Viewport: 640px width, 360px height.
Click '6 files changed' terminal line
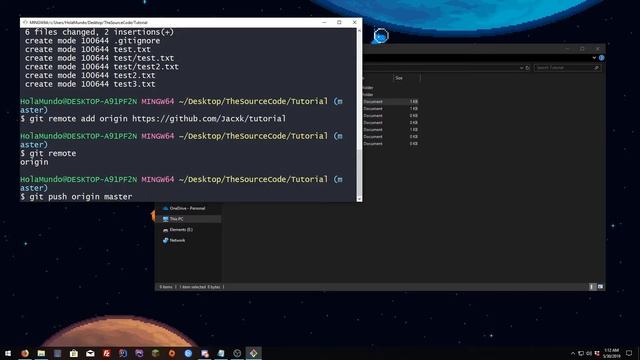99,32
